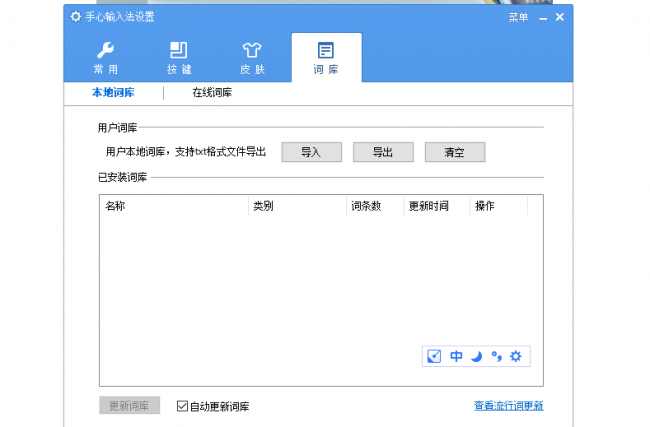Image resolution: width=650 pixels, height=427 pixels.
Task: Click the 操作 column header
Action: (x=499, y=206)
